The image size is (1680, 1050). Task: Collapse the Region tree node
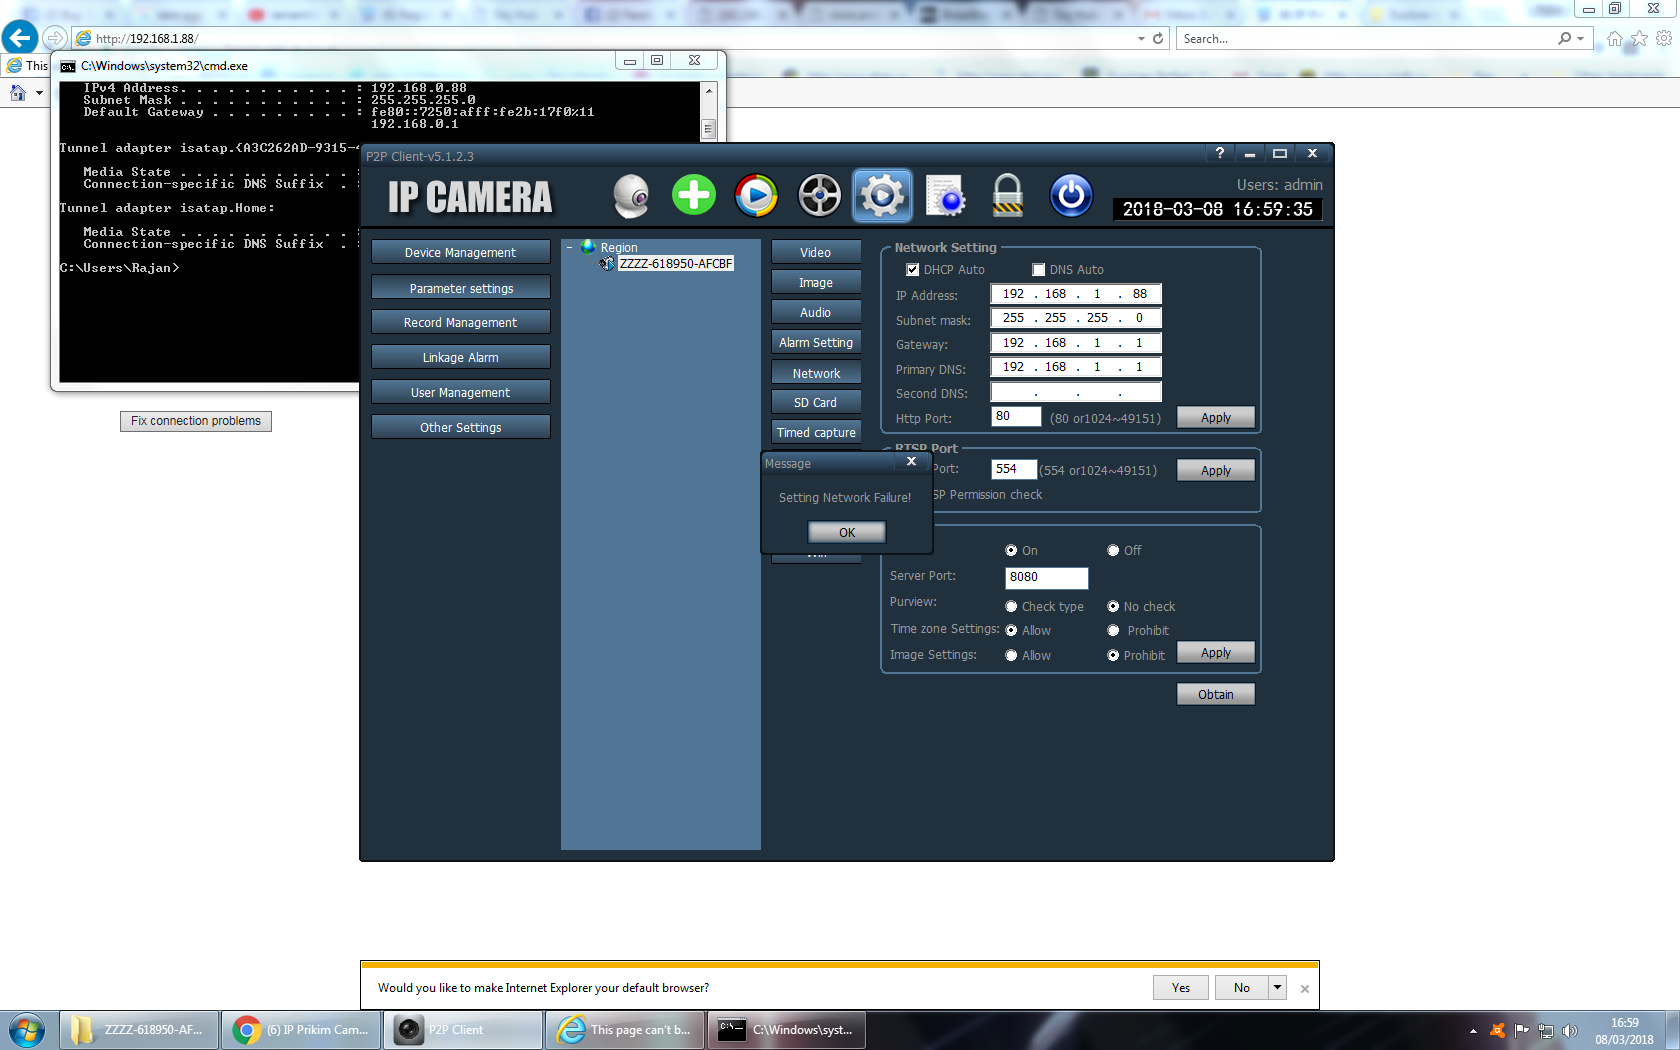(x=570, y=248)
